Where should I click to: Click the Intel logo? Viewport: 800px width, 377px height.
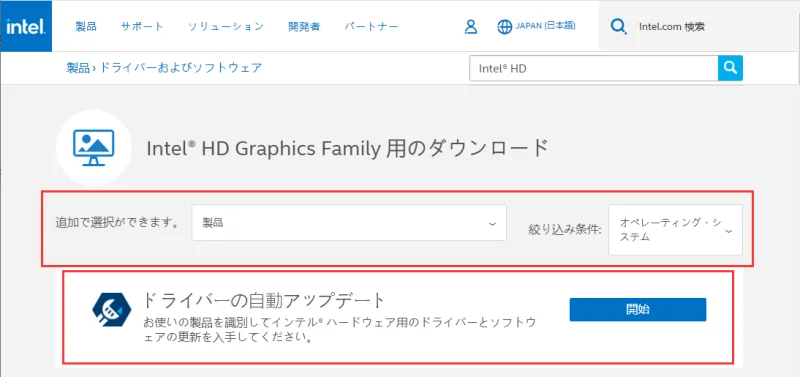coord(26,26)
